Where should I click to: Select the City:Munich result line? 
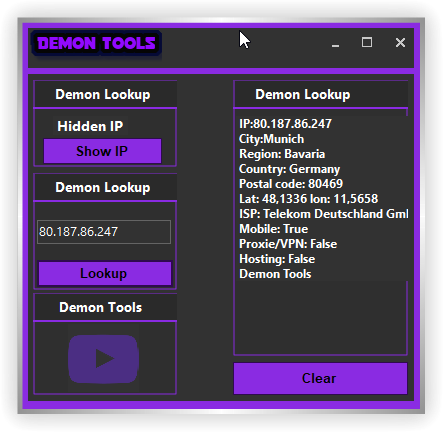(x=271, y=139)
